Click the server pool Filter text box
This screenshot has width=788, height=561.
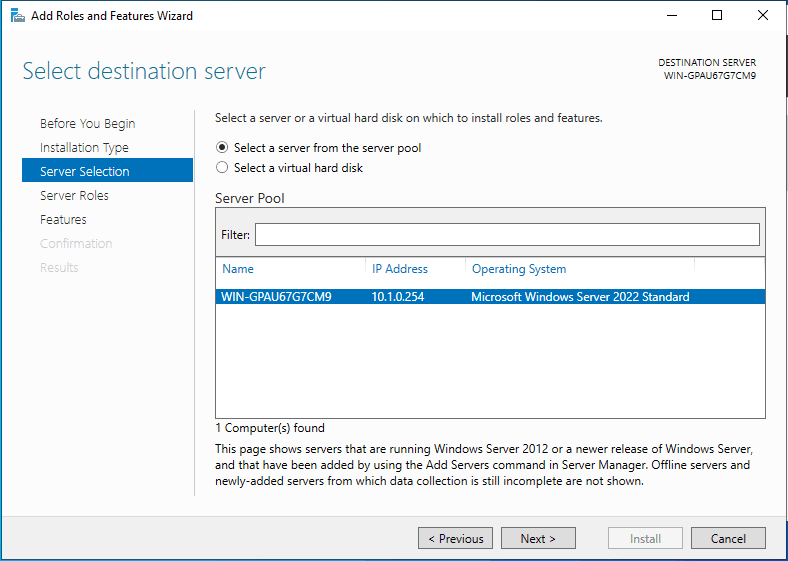click(x=506, y=235)
